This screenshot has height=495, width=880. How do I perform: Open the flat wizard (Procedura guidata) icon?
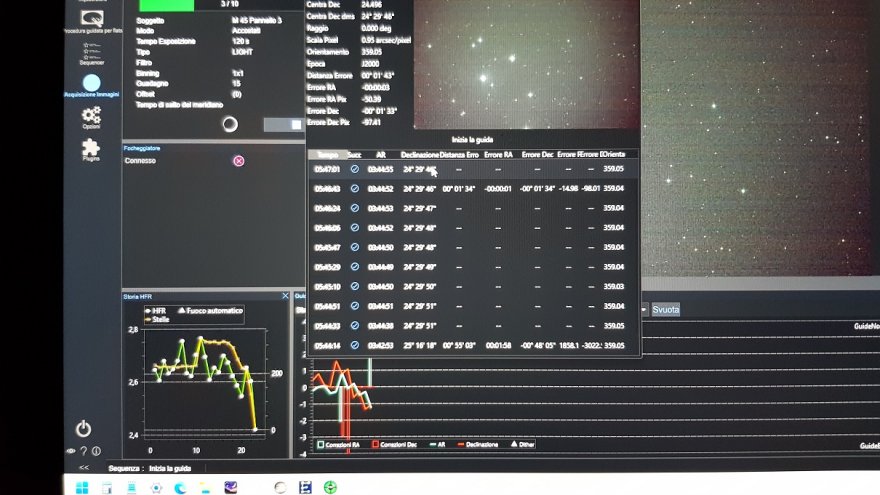pos(91,16)
